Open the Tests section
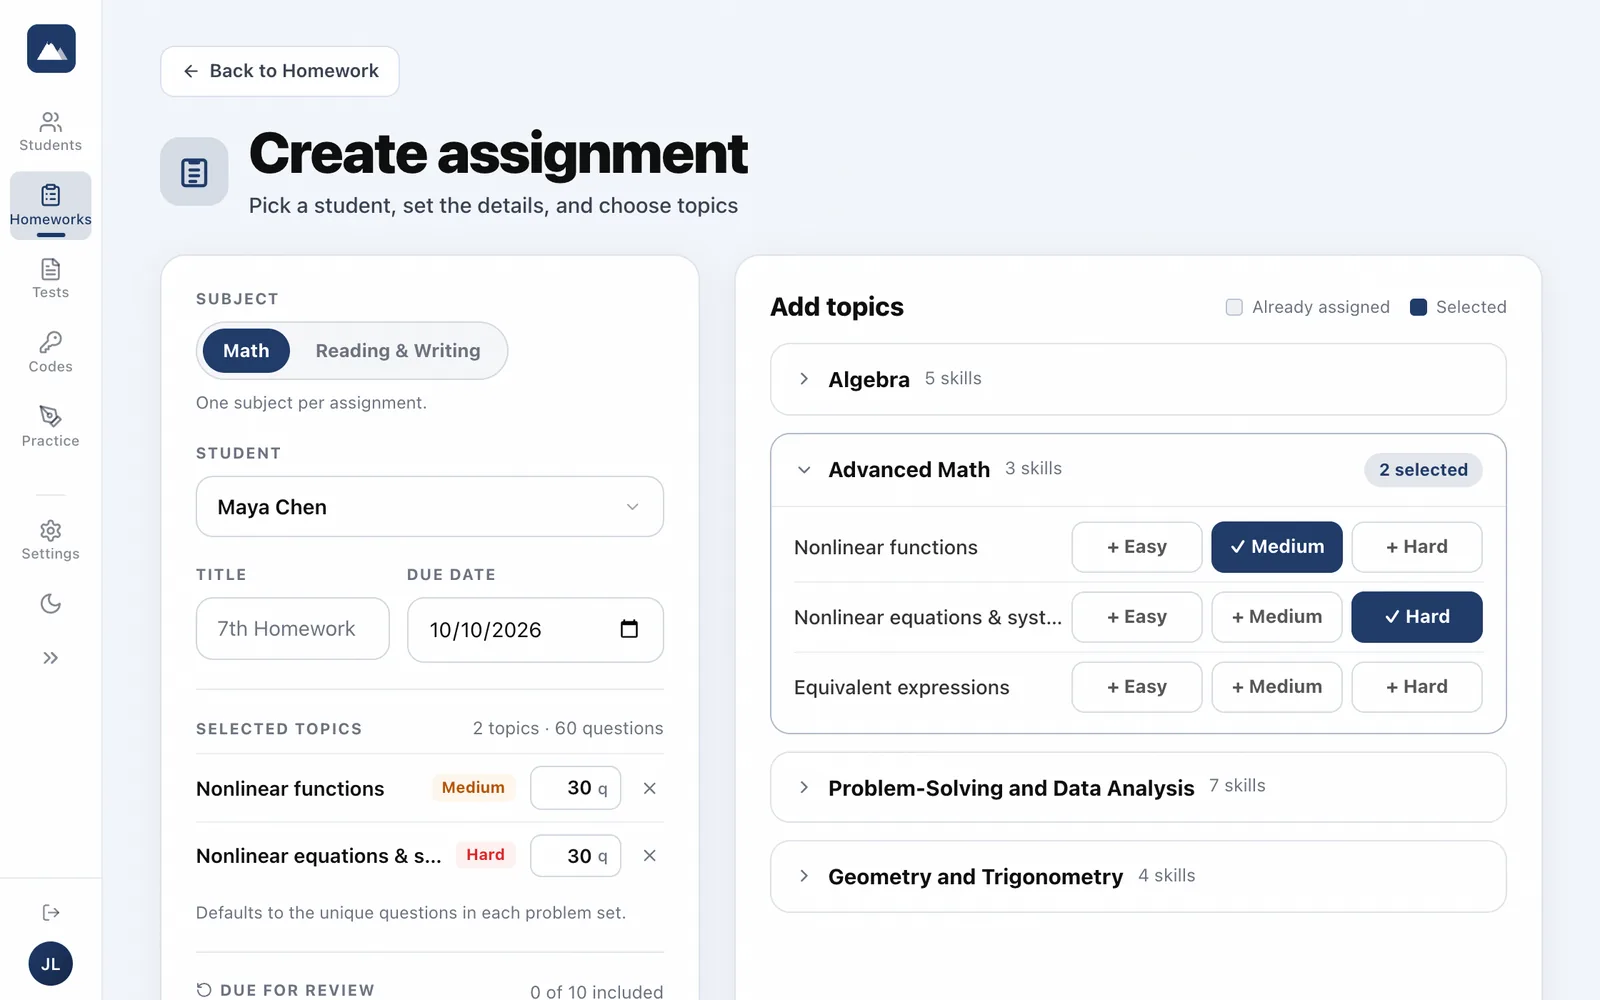 click(50, 279)
